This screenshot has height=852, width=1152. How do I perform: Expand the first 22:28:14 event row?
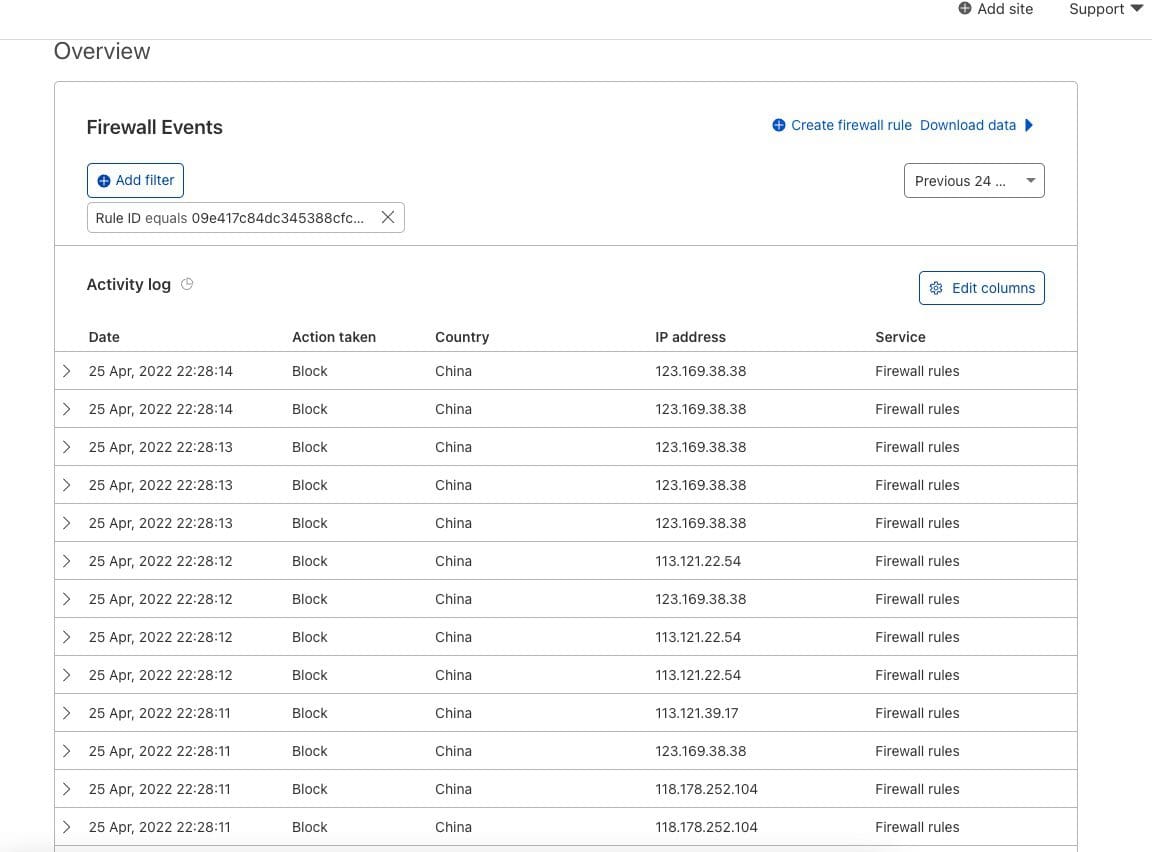pos(66,370)
